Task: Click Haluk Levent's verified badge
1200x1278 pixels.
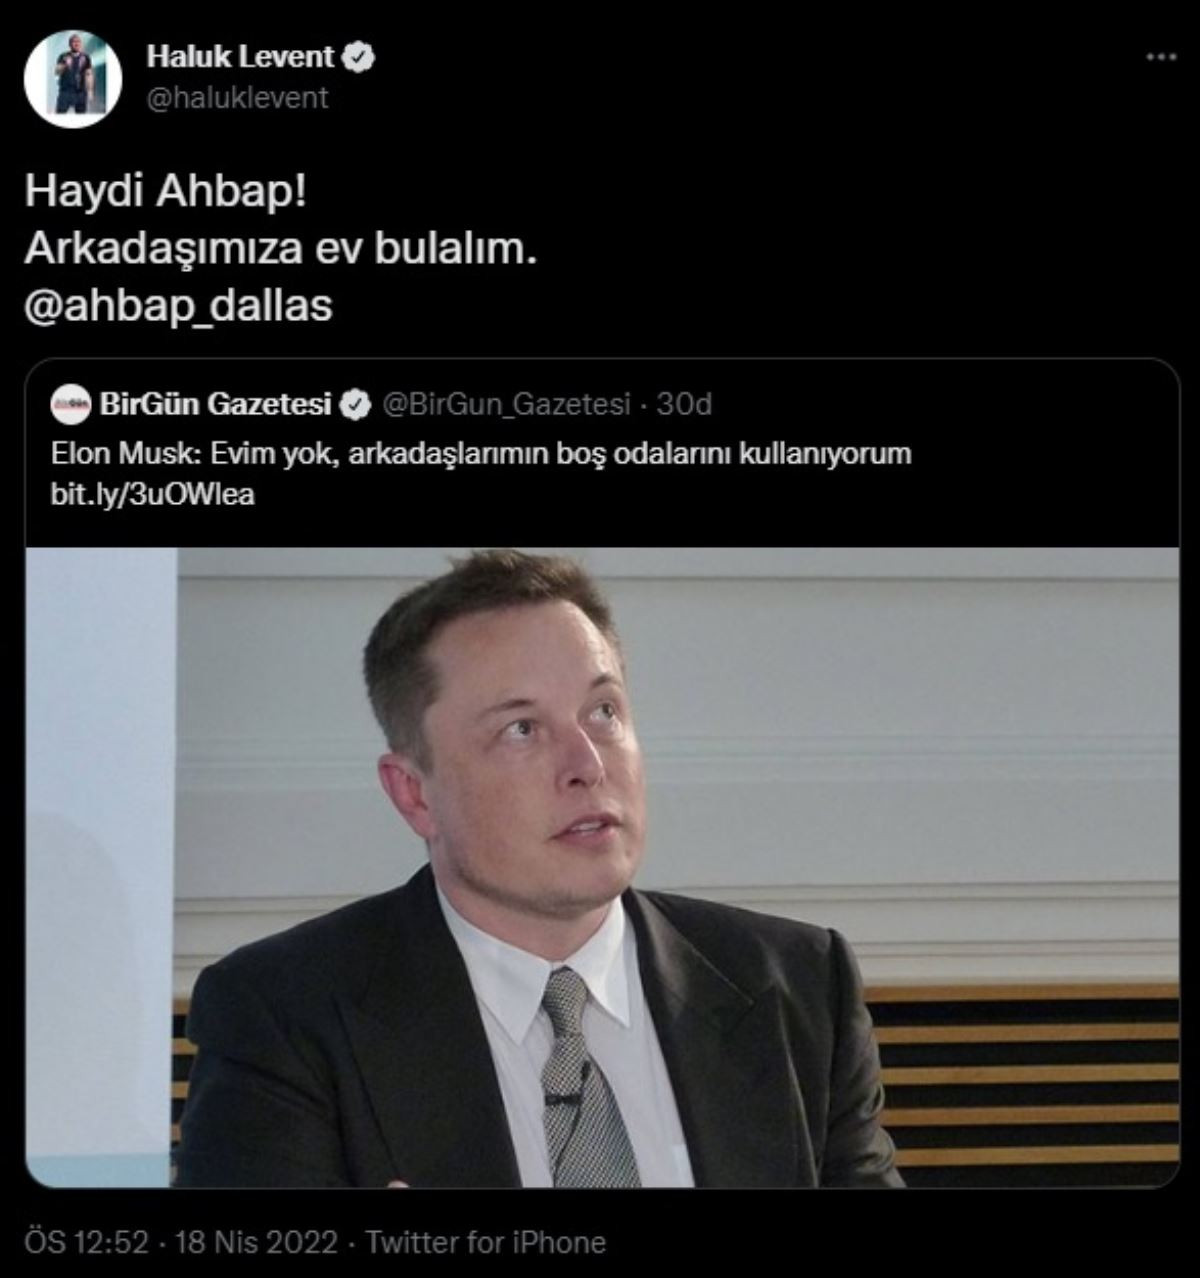Action: point(358,57)
